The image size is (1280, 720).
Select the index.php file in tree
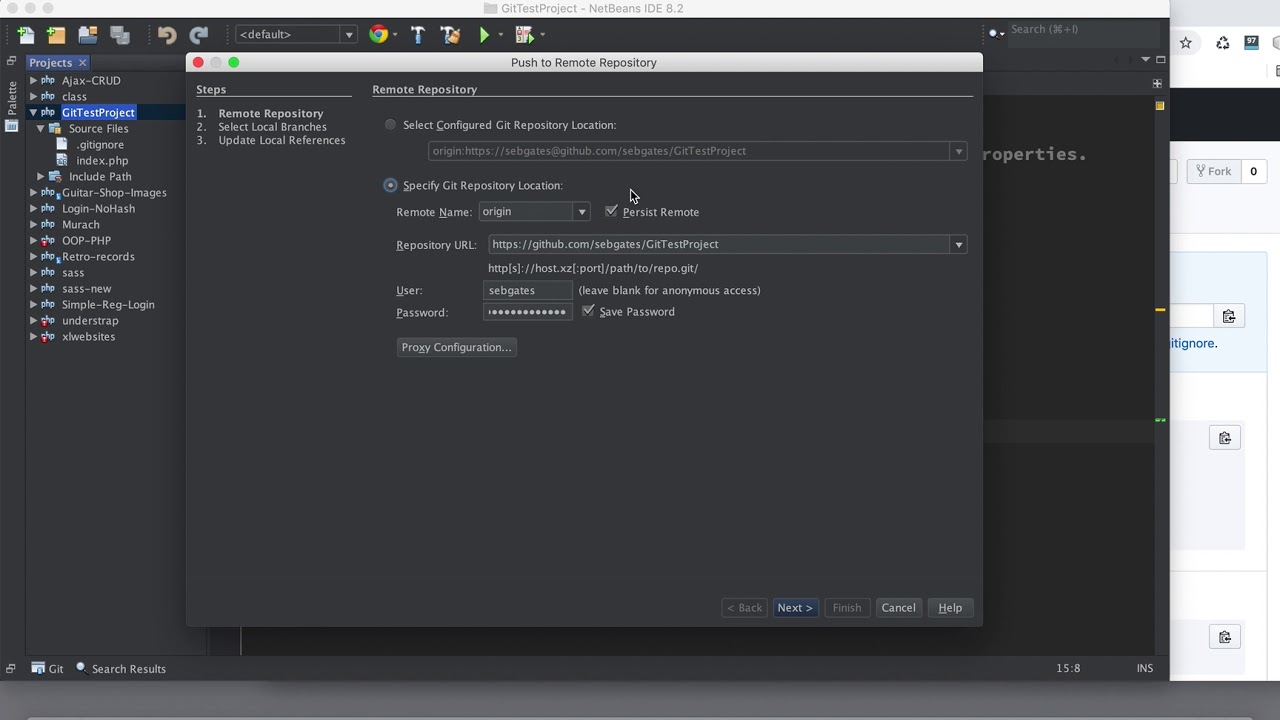tap(102, 160)
